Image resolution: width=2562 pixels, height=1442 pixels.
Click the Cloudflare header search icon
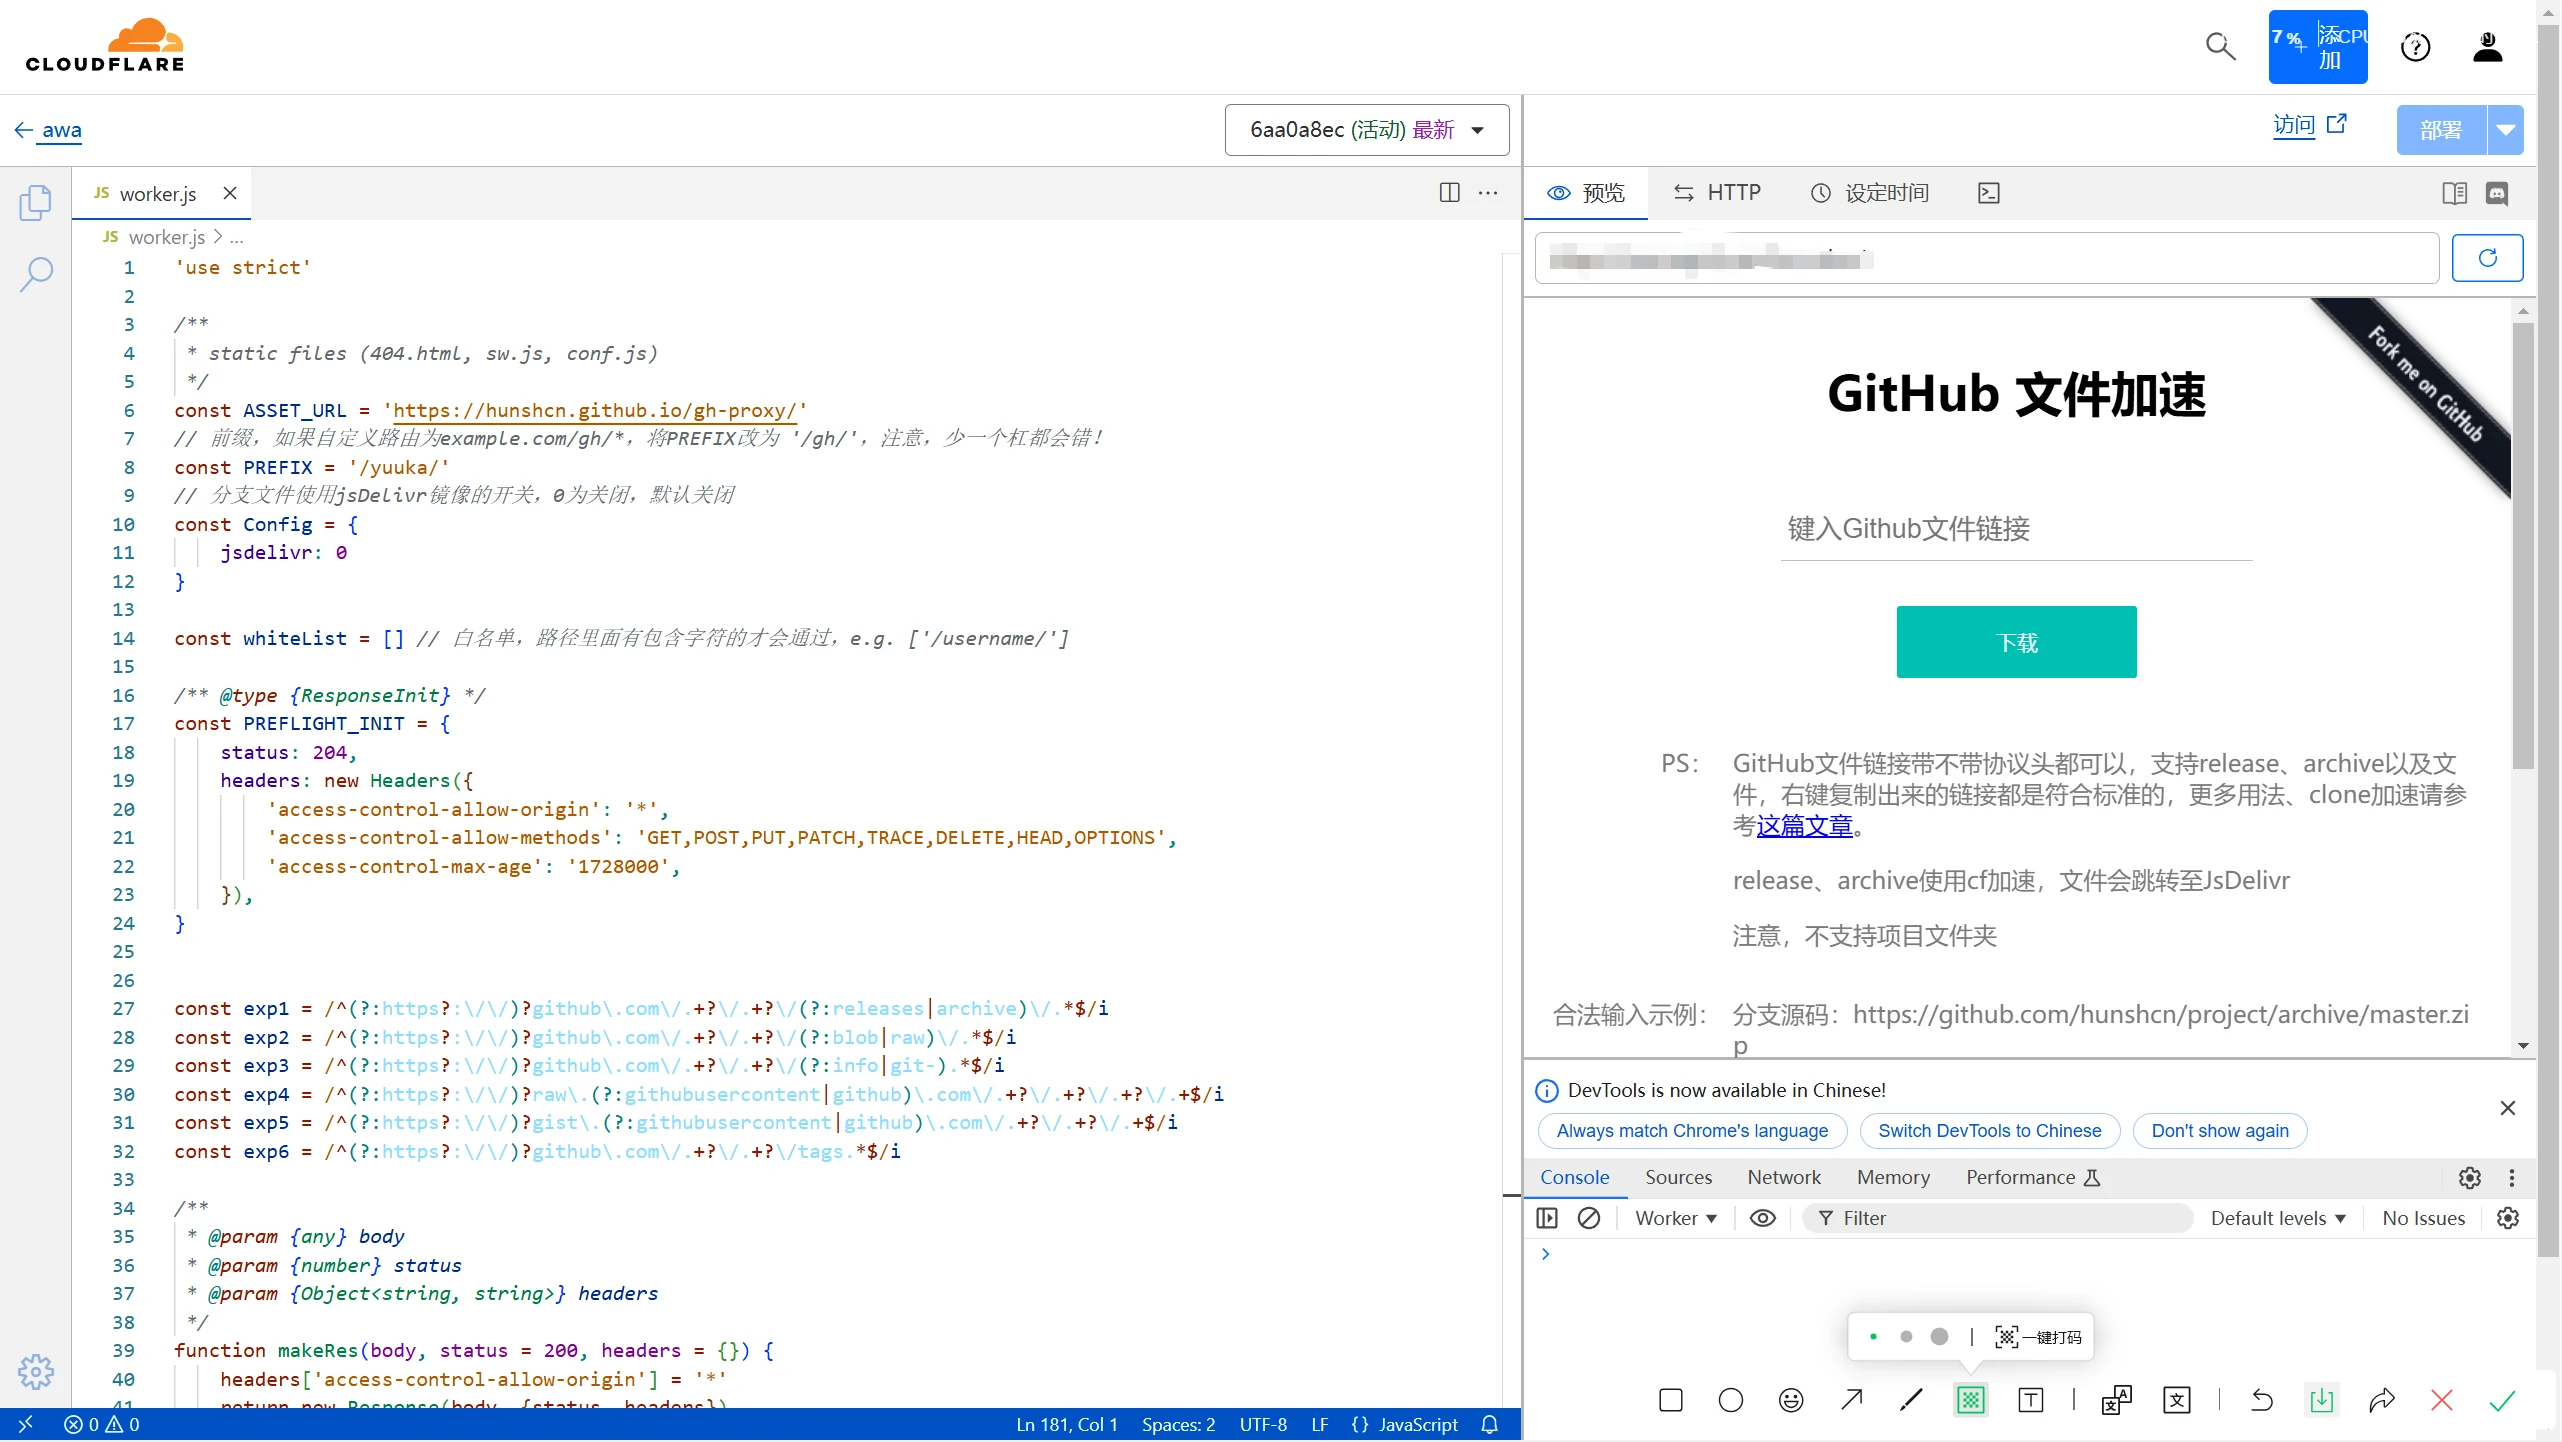[2220, 46]
